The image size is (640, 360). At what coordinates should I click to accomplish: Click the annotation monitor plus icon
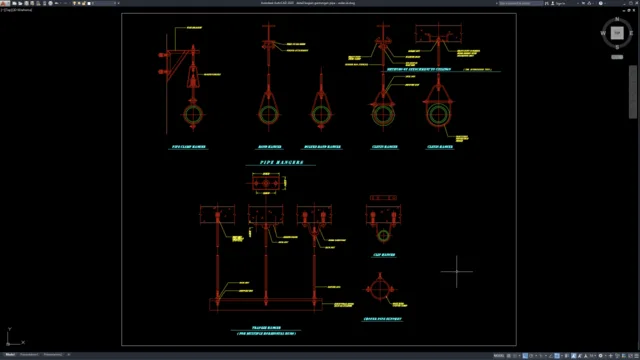611,356
